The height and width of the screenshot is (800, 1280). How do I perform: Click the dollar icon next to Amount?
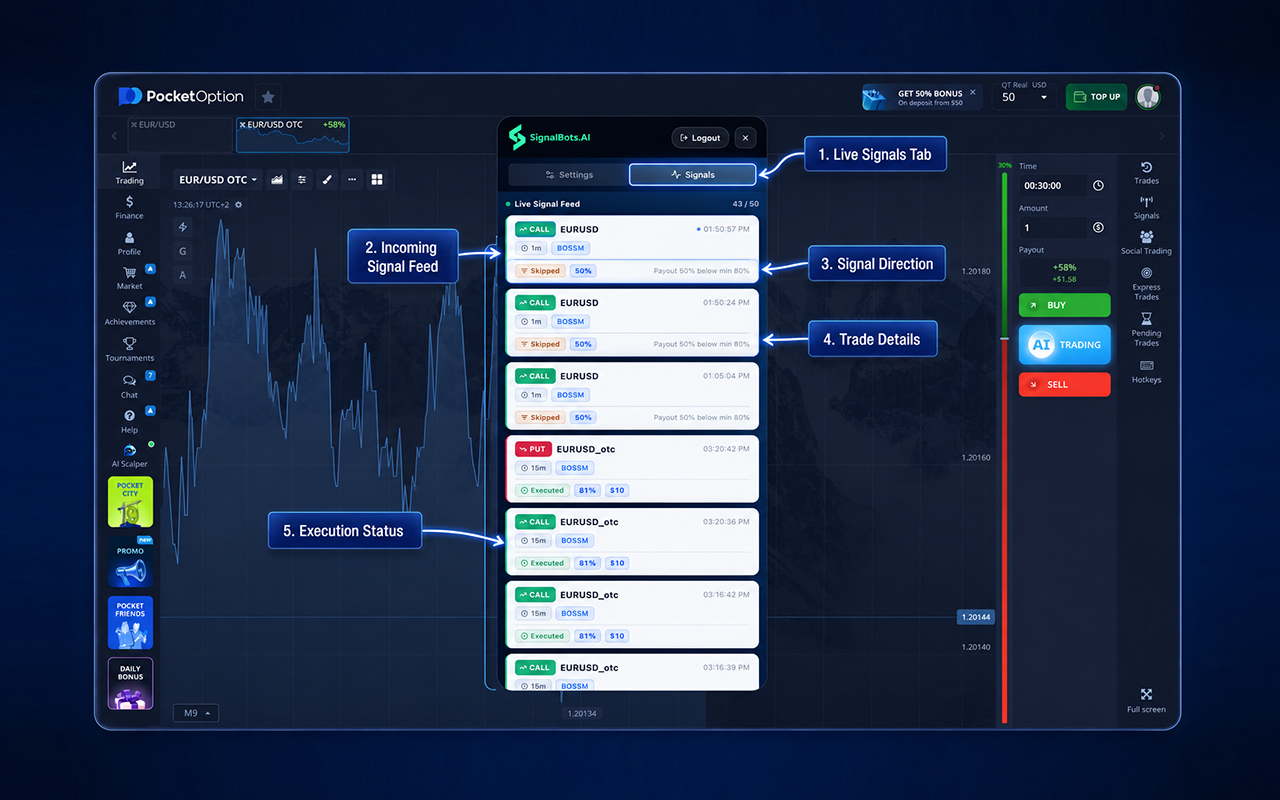pos(1098,228)
